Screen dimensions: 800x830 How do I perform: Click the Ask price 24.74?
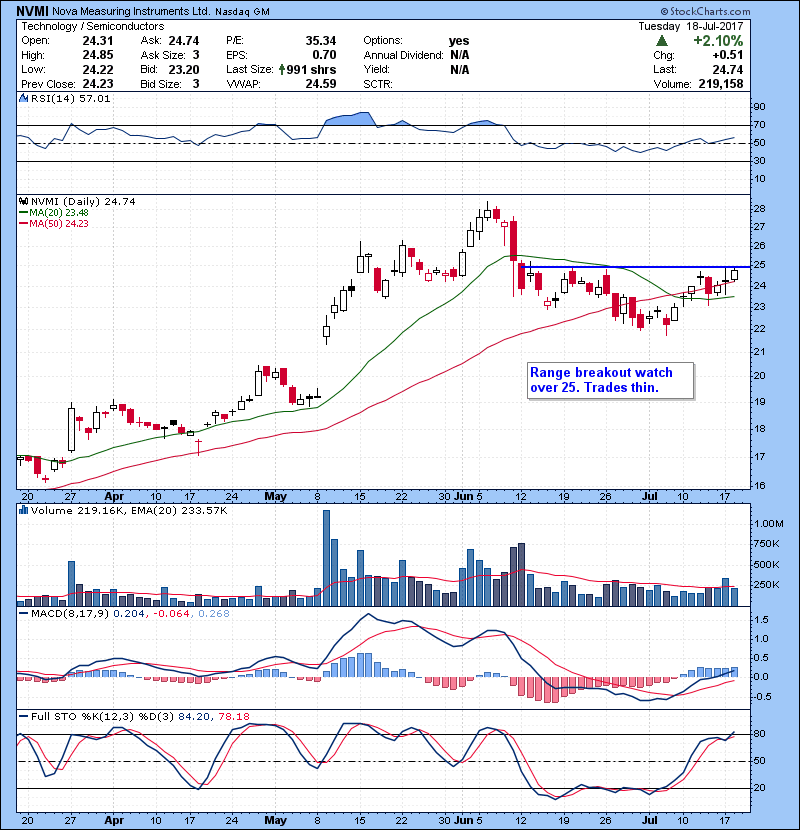(x=184, y=41)
